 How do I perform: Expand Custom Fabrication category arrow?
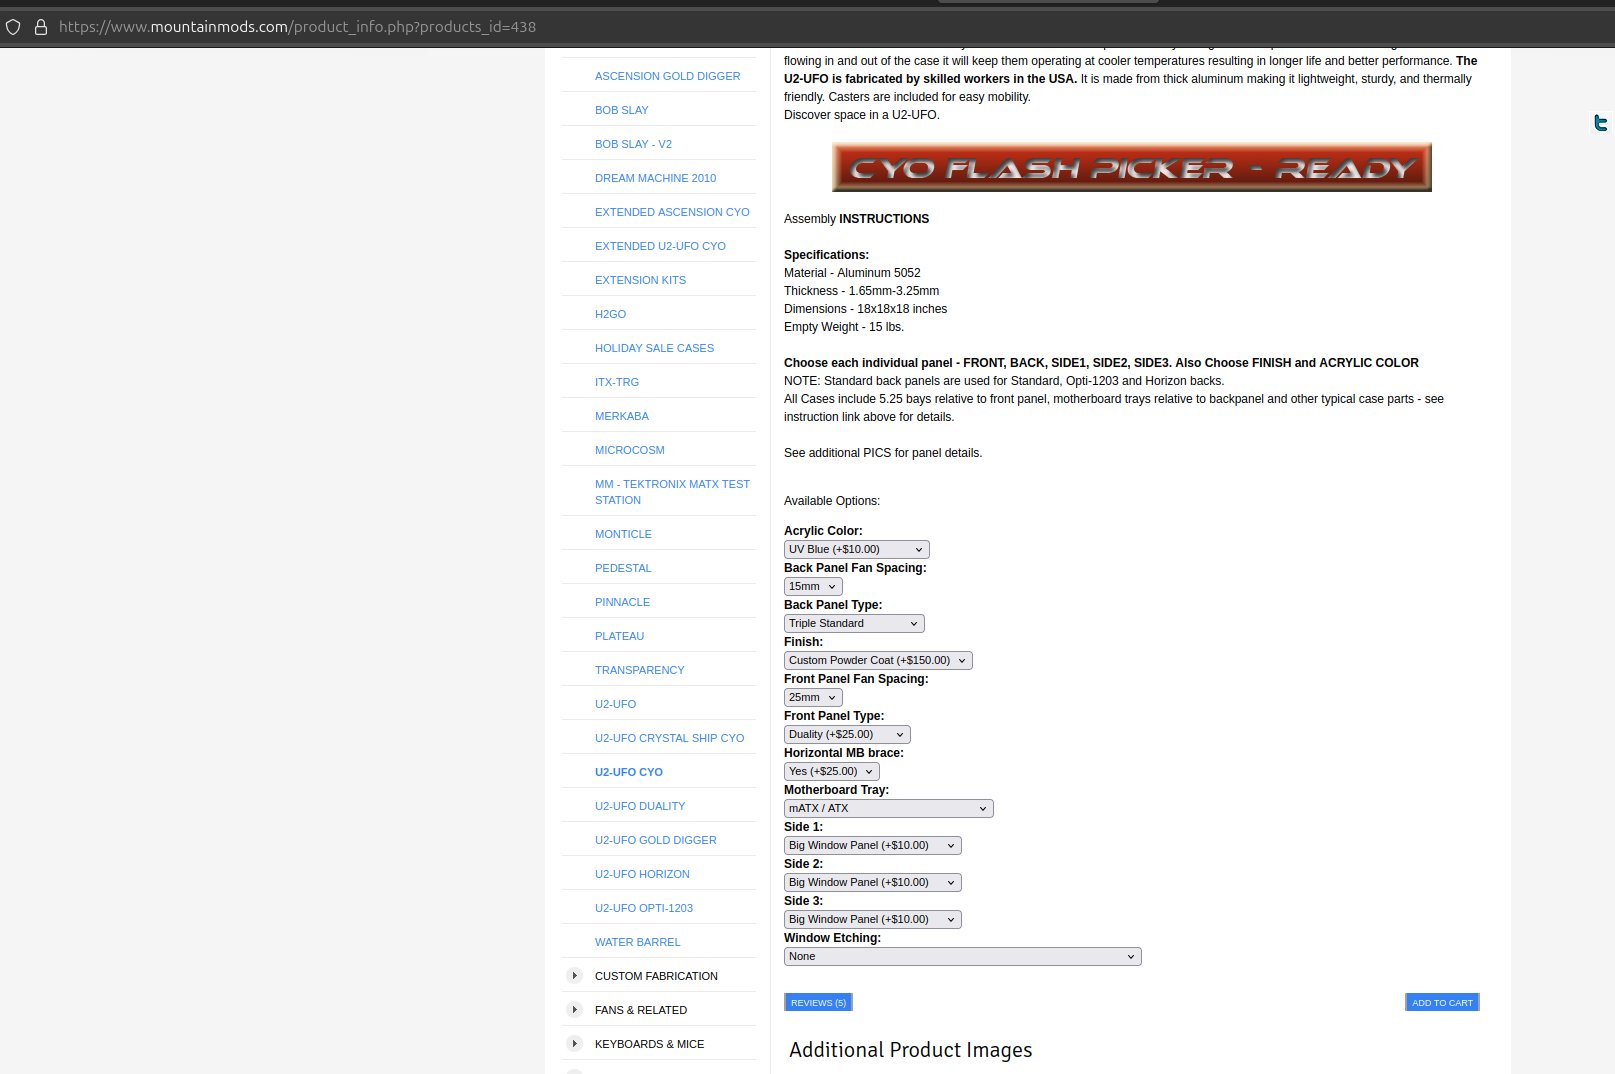(574, 976)
